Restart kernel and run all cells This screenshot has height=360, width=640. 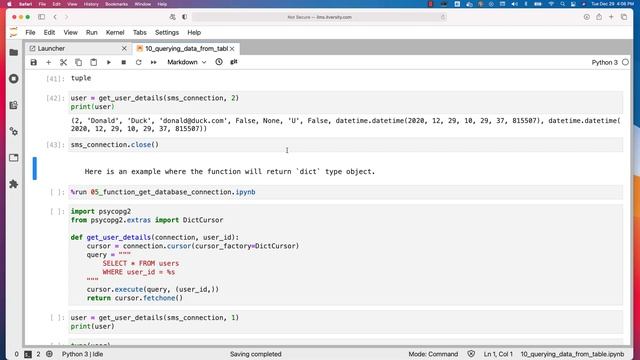[x=153, y=62]
